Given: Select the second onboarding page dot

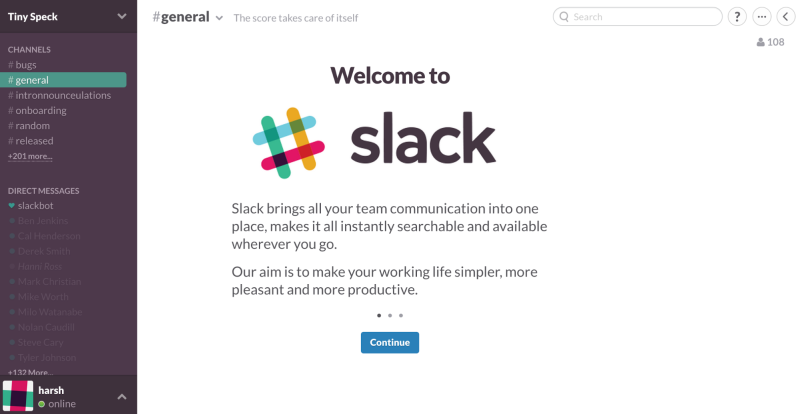Looking at the screenshot, I should [390, 315].
